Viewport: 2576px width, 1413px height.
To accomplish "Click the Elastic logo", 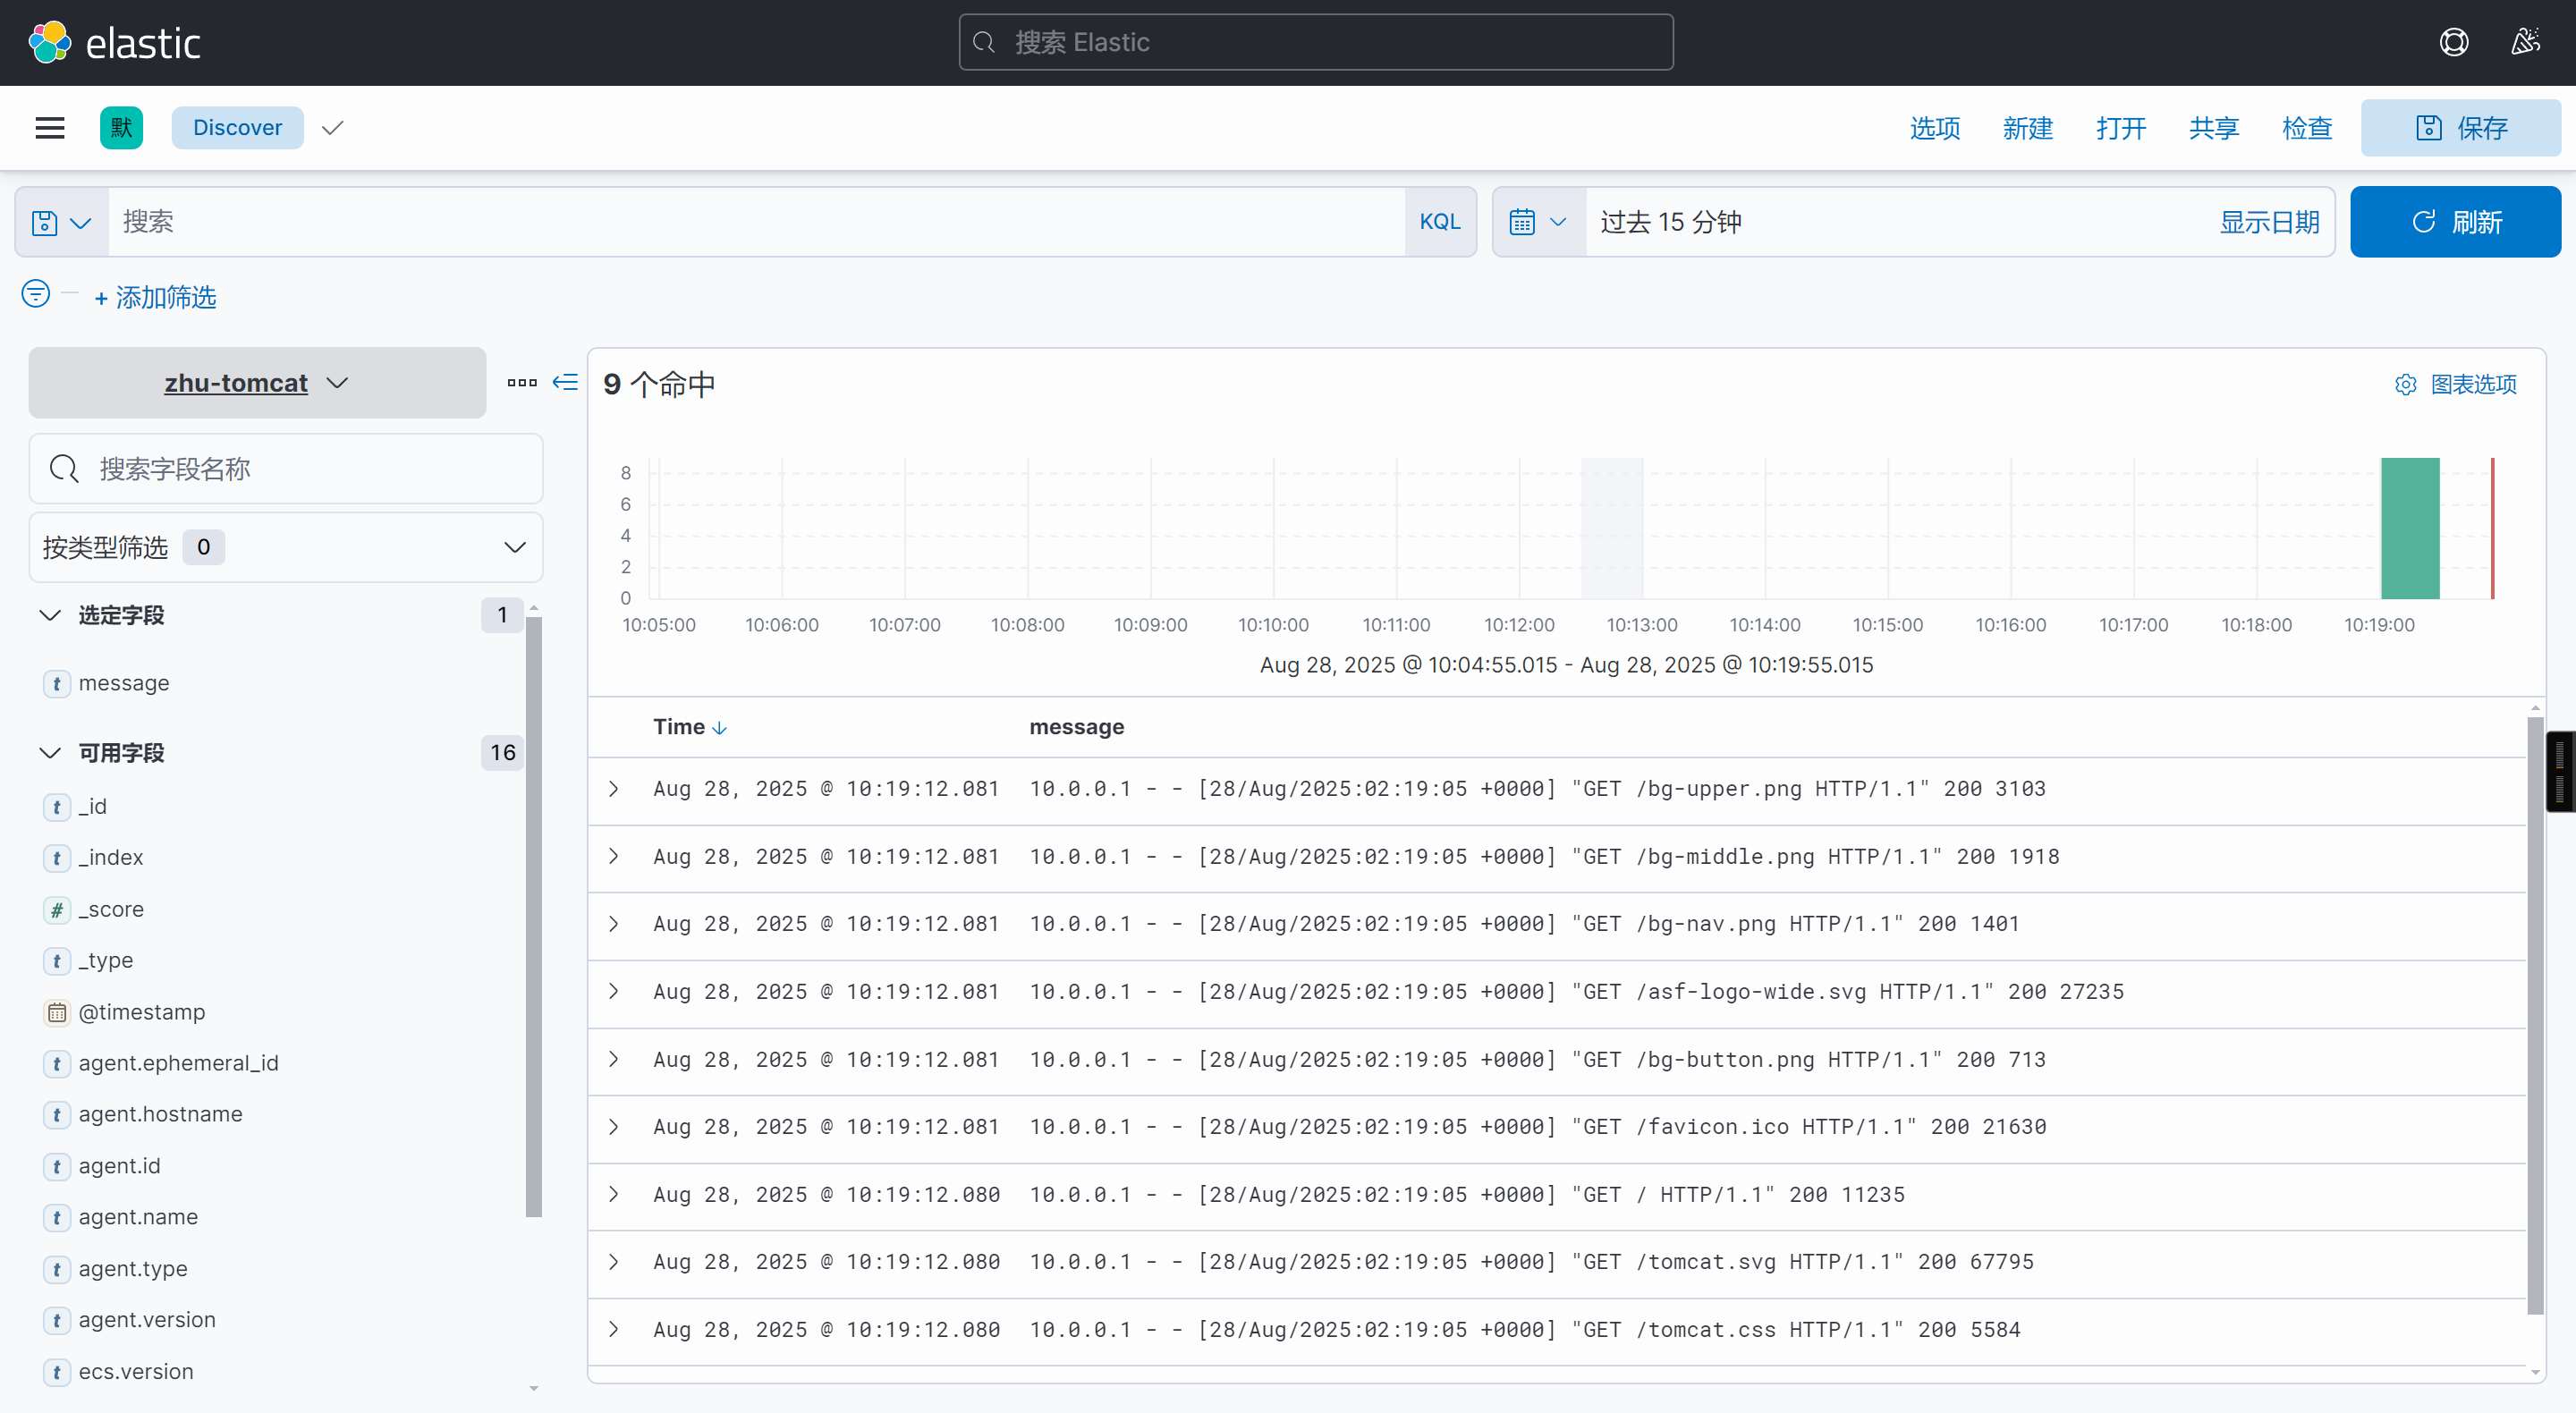I will click(x=114, y=42).
